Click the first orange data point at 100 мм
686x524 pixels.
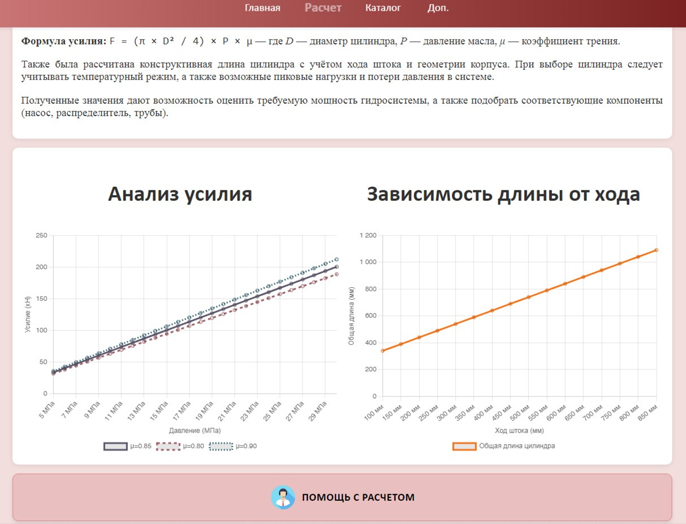(x=382, y=351)
